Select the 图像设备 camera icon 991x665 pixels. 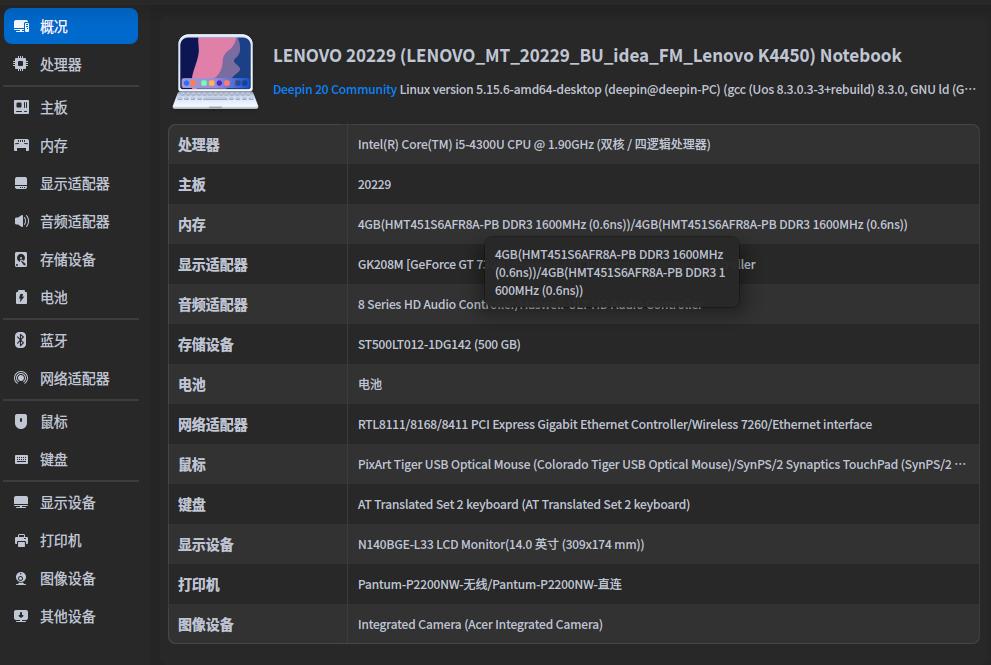(21, 578)
